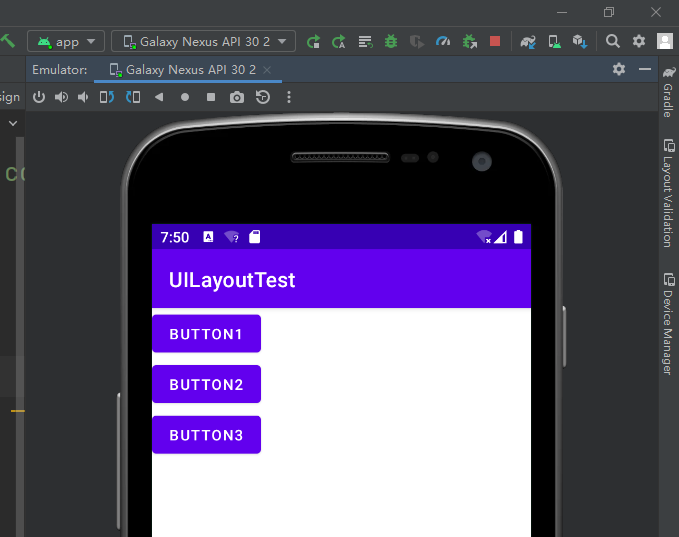Click the emulator Volume Down icon
This screenshot has height=537, width=679.
(83, 97)
